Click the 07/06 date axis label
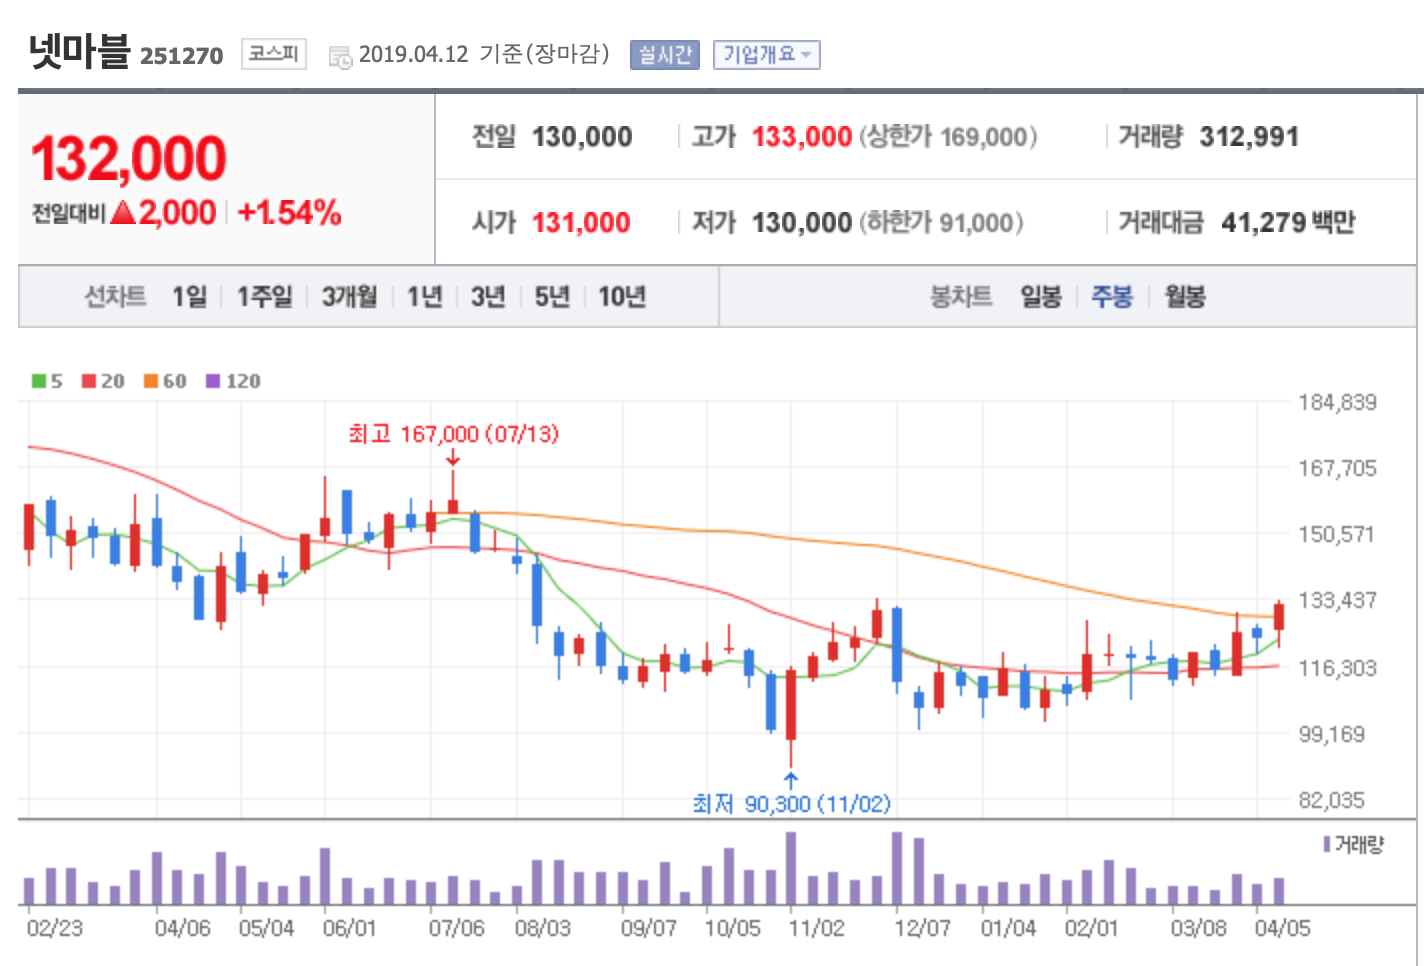The image size is (1424, 966). point(457,928)
